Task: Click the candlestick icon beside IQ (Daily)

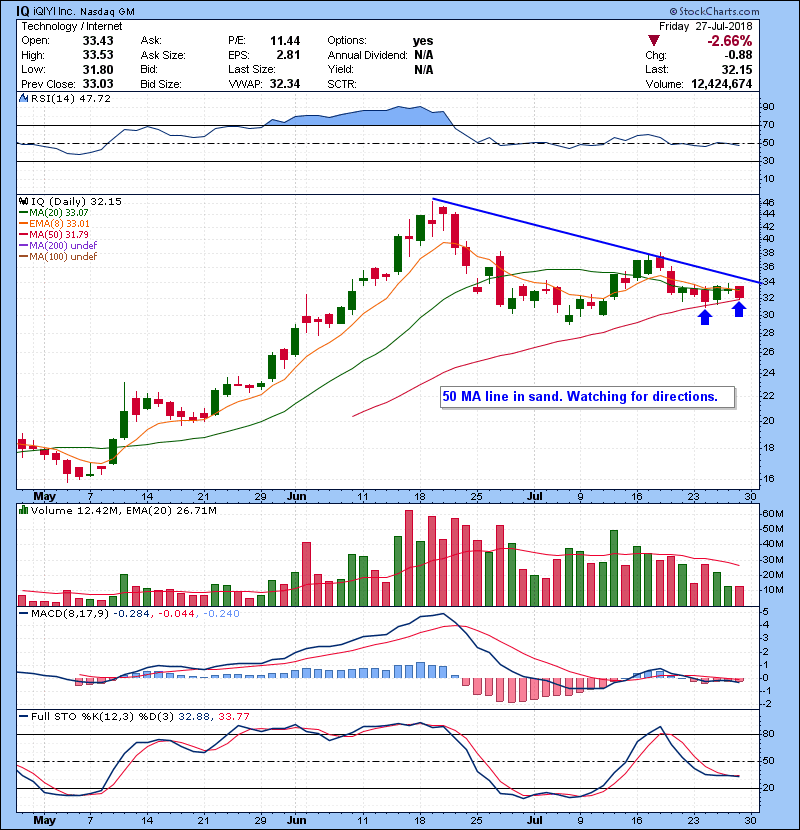Action: (x=23, y=201)
